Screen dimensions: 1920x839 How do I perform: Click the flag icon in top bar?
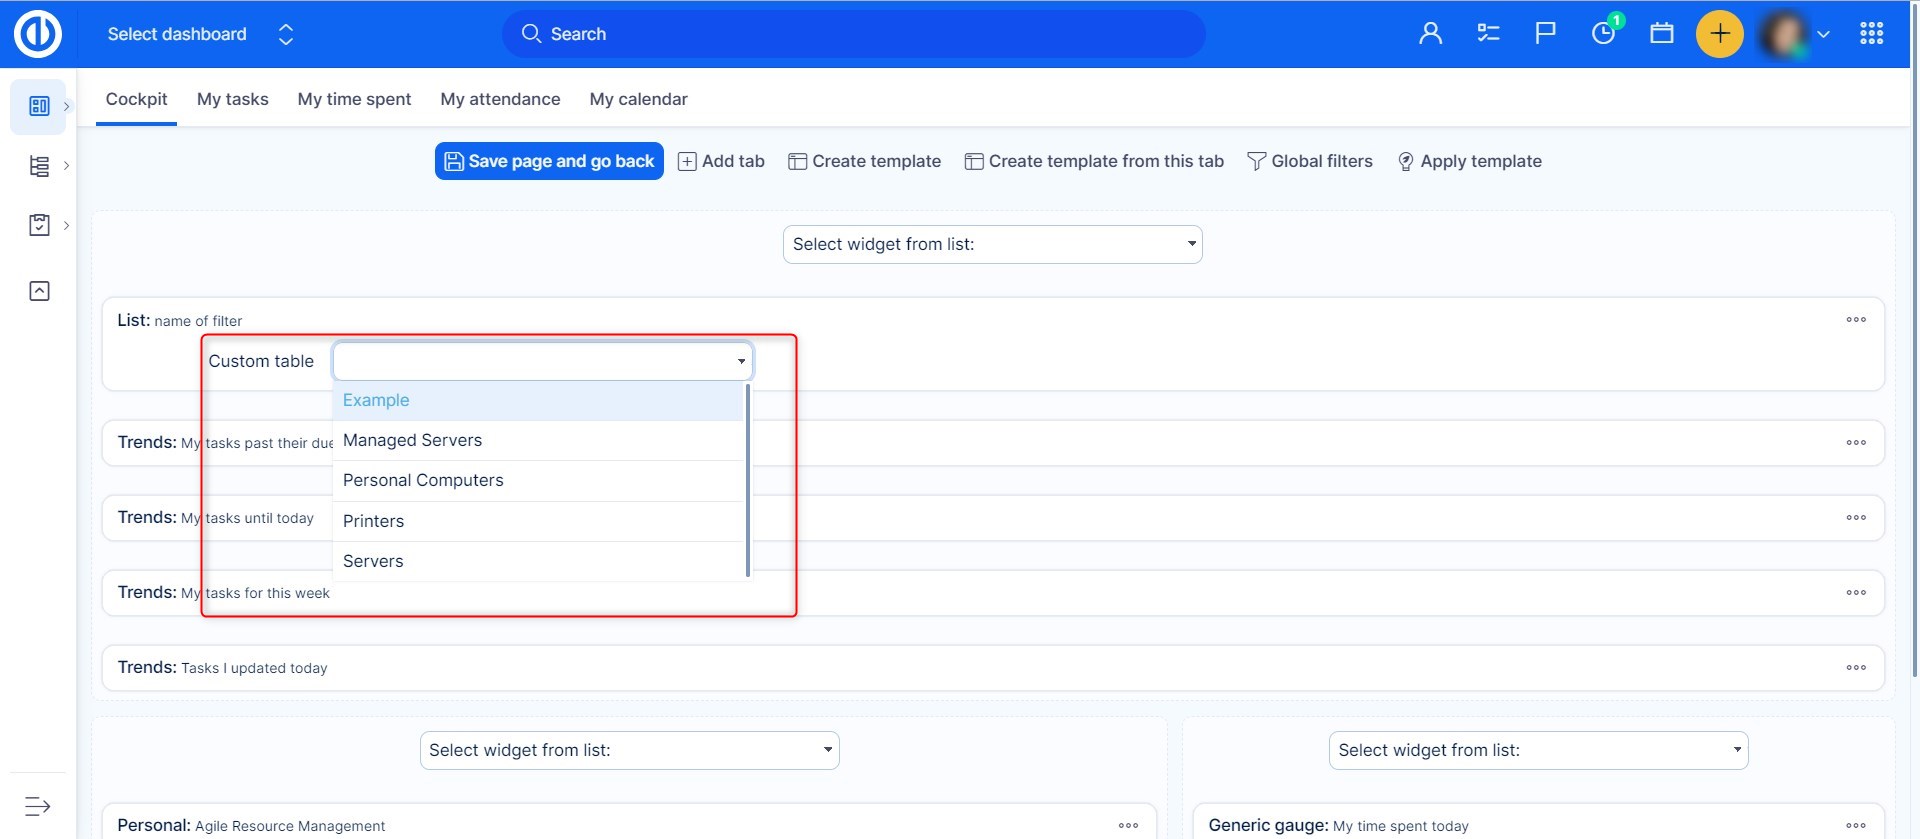(x=1545, y=34)
